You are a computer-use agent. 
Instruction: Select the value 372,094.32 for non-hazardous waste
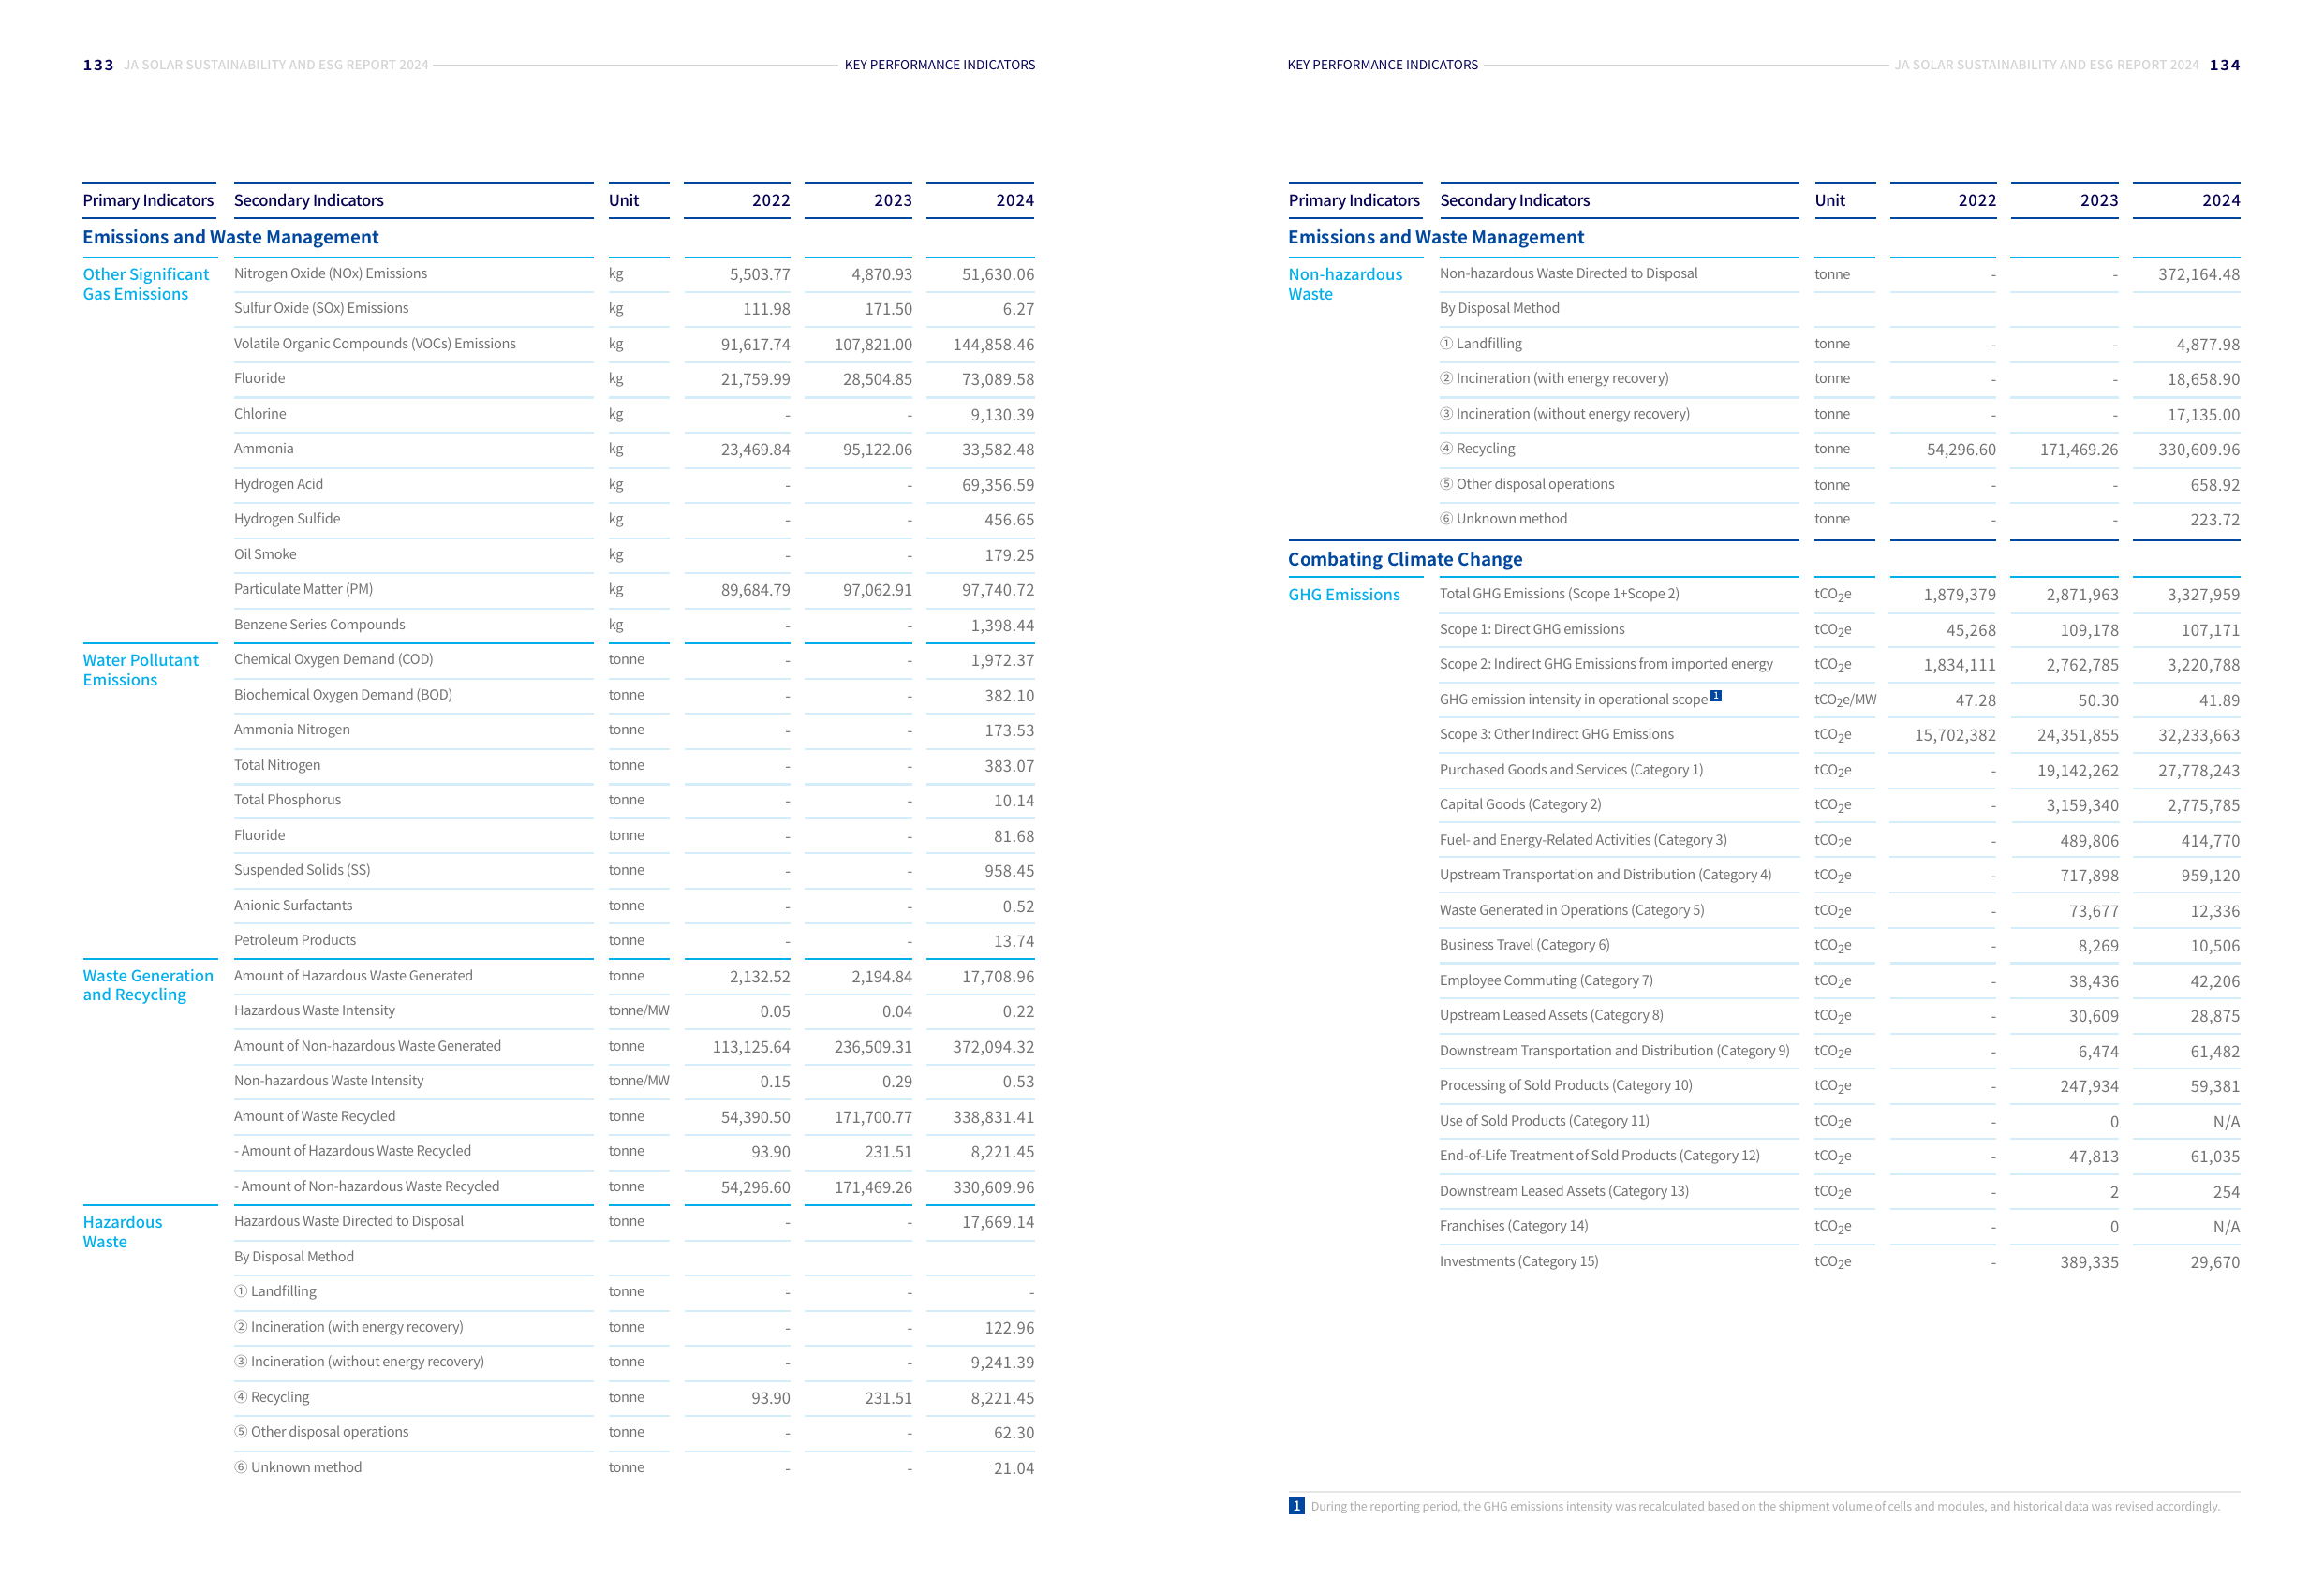[x=993, y=1047]
